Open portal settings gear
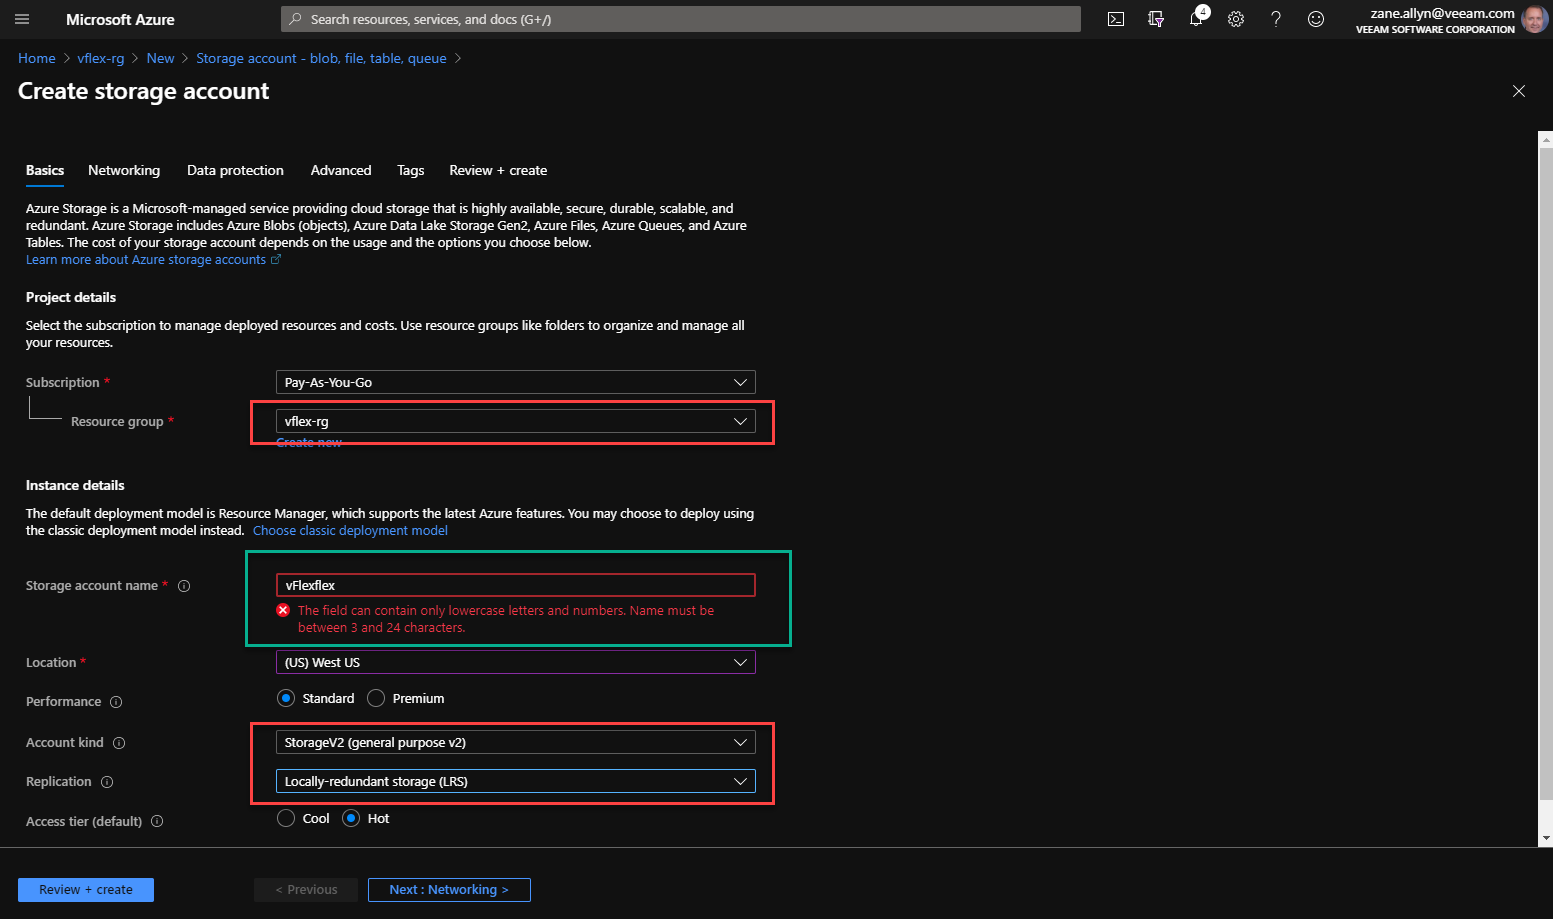1553x919 pixels. coord(1236,19)
